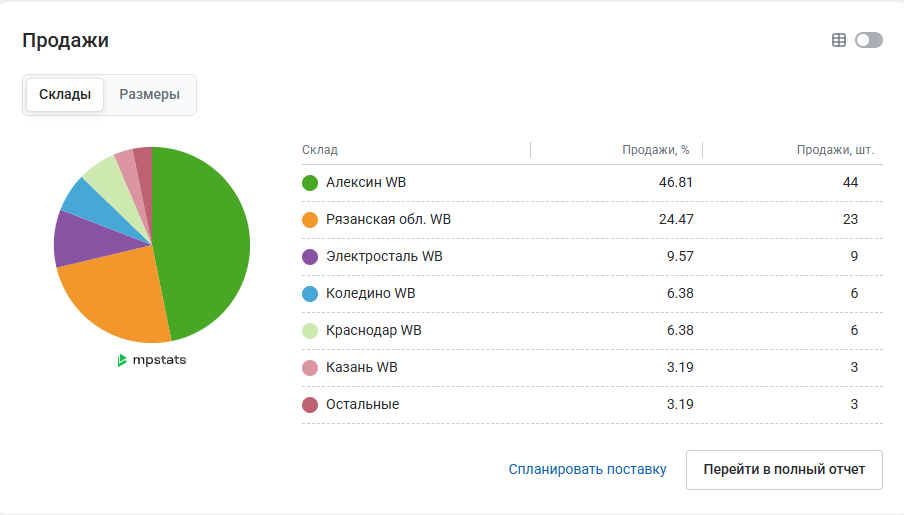Screen dimensions: 904x515
Task: Click the green Алексин WB legend dot
Action: pyautogui.click(x=310, y=183)
